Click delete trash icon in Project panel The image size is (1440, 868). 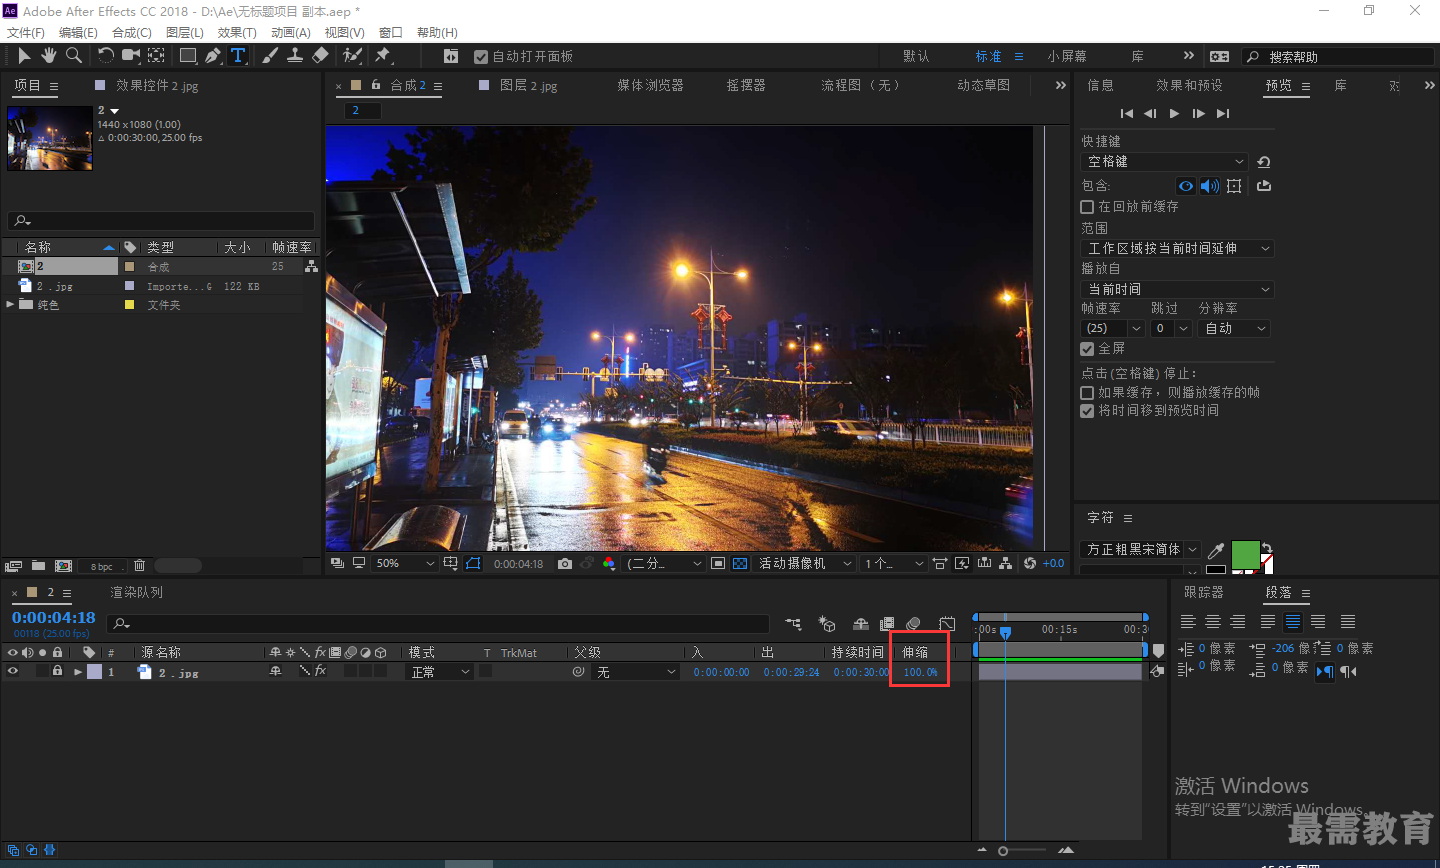pos(140,566)
